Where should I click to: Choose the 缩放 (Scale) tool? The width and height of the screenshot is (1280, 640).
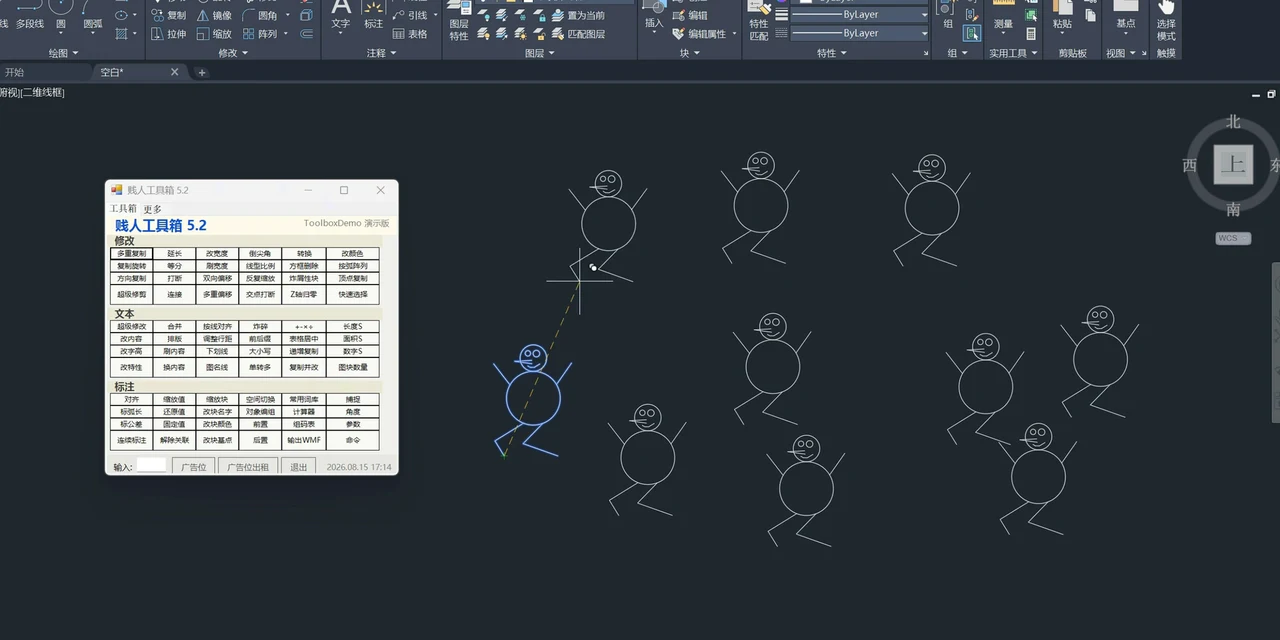tap(214, 33)
